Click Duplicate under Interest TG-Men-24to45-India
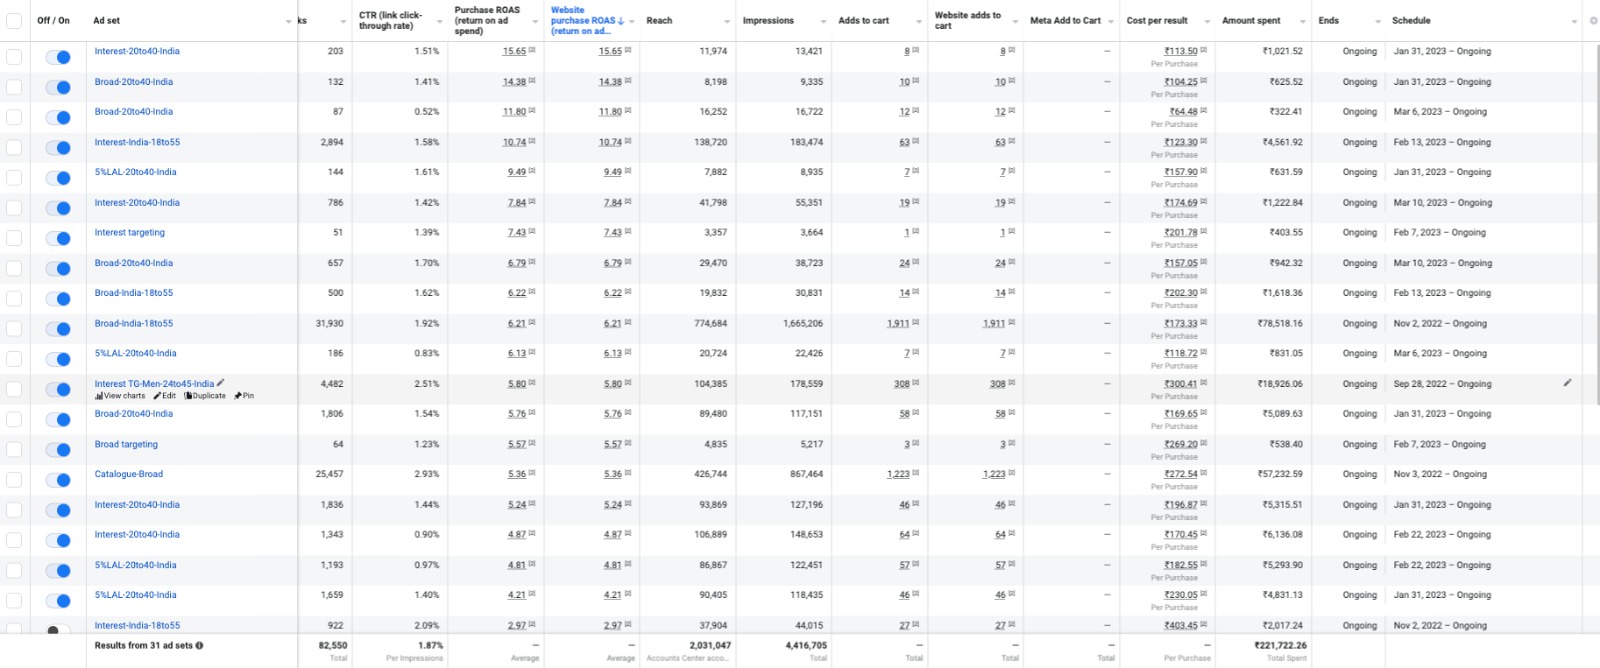This screenshot has width=1600, height=668. (205, 396)
